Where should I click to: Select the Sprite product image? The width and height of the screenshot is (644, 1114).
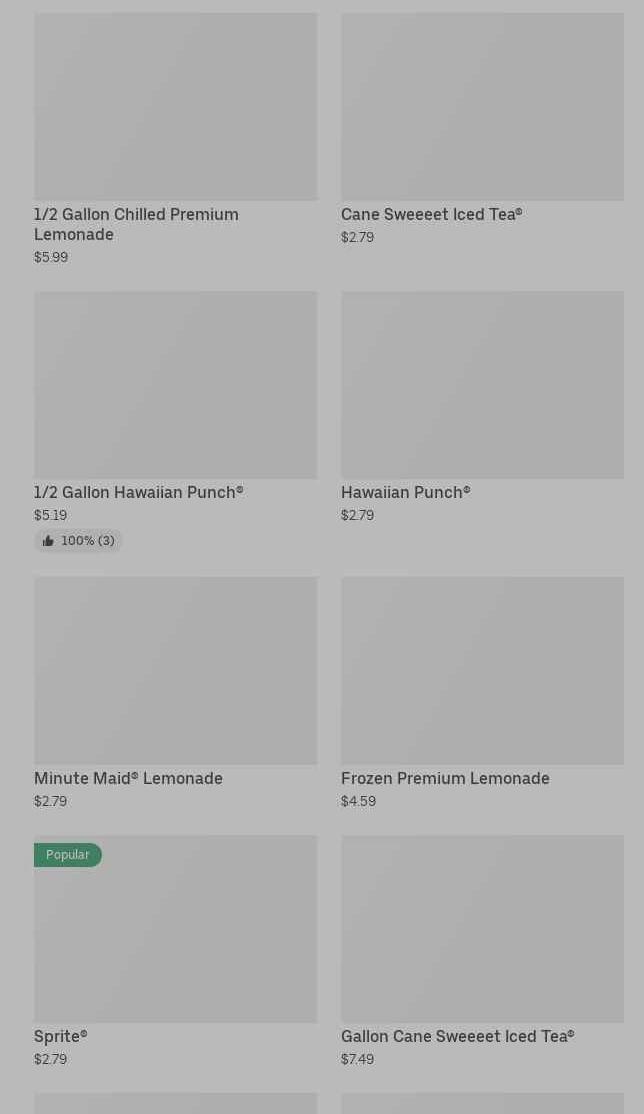(176, 929)
